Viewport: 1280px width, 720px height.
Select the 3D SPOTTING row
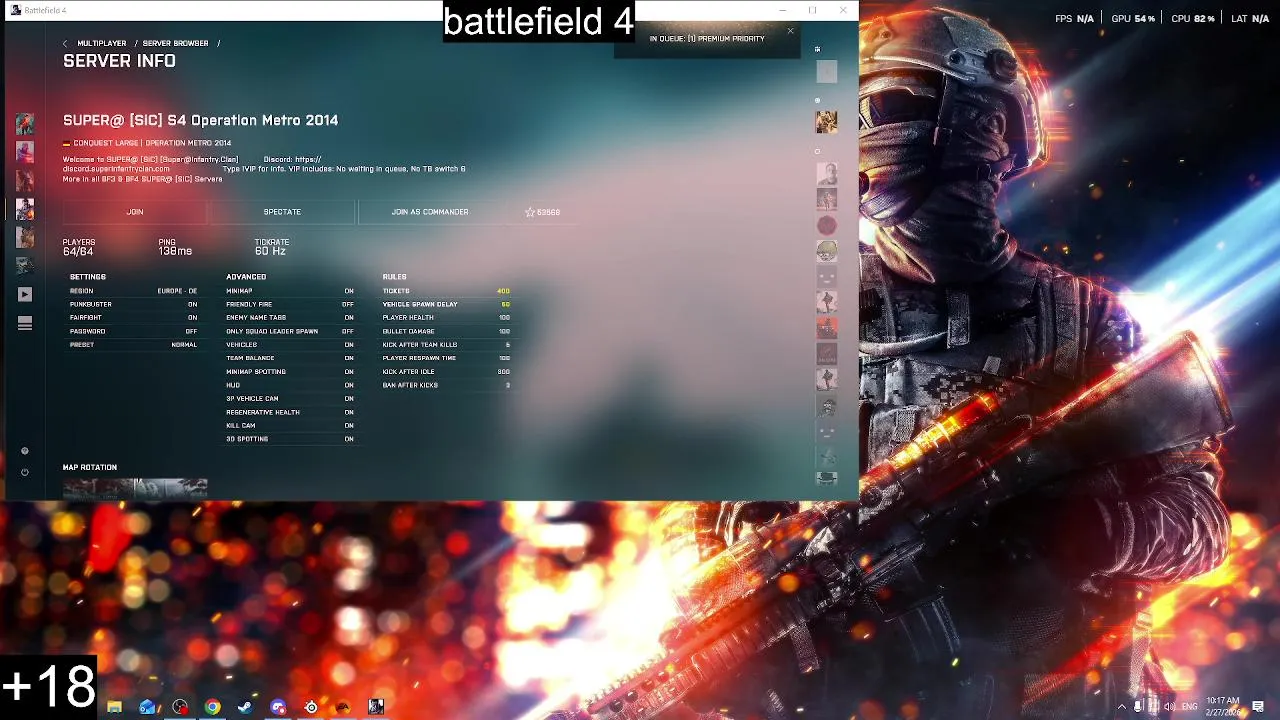[x=290, y=439]
